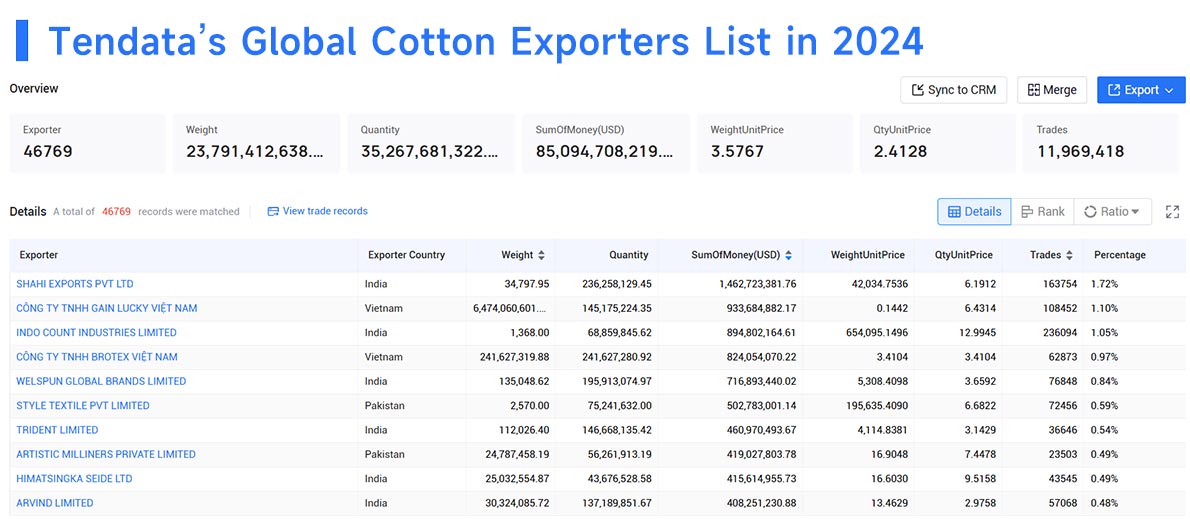The image size is (1190, 519).
Task: Open TRIDENT LIMITED exporter
Action: pos(58,429)
